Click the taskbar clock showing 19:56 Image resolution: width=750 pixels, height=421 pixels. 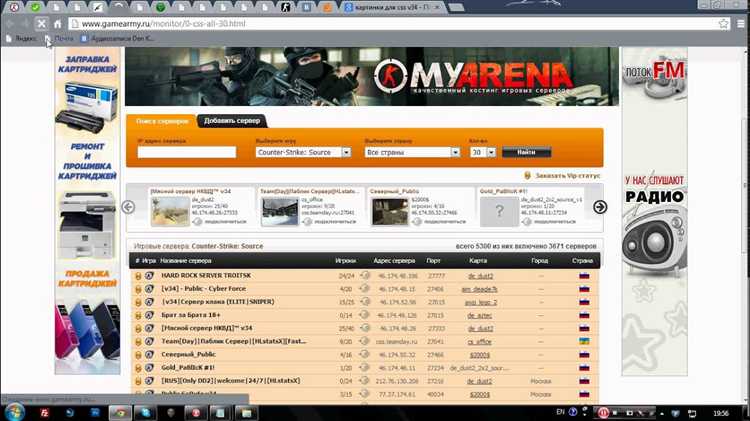(721, 413)
